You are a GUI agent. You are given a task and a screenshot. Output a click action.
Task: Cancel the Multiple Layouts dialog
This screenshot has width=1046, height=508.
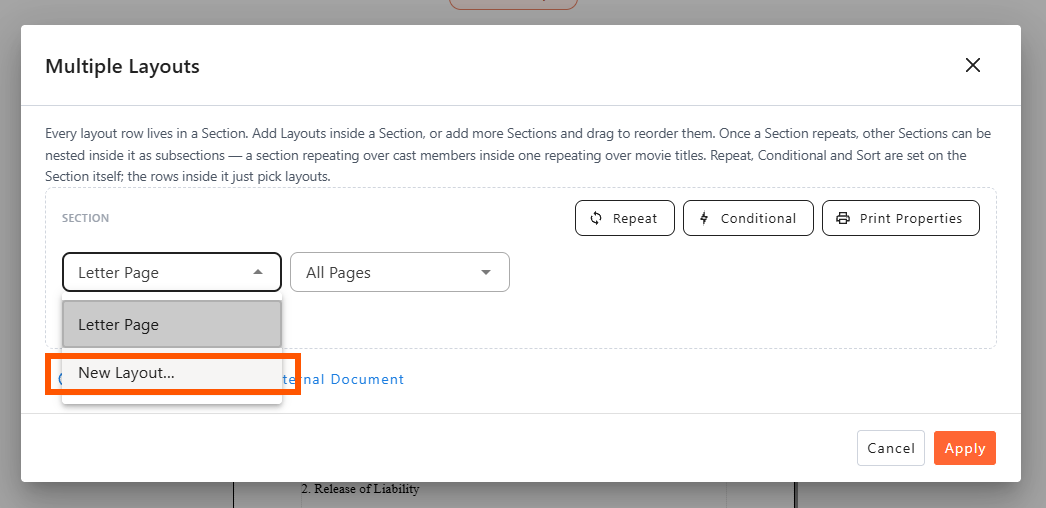[x=891, y=448]
